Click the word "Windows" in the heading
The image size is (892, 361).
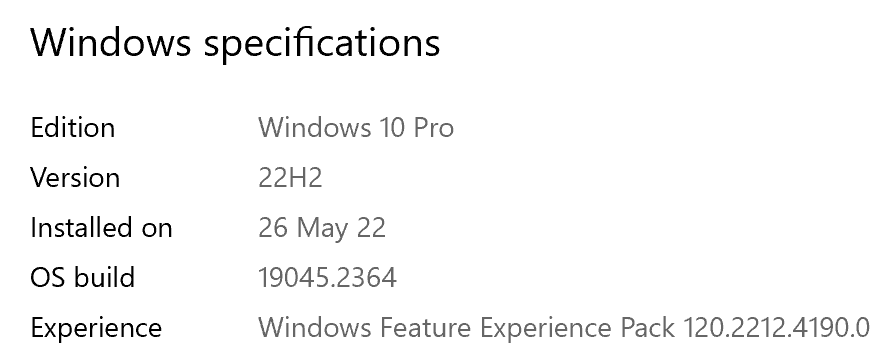coord(111,42)
